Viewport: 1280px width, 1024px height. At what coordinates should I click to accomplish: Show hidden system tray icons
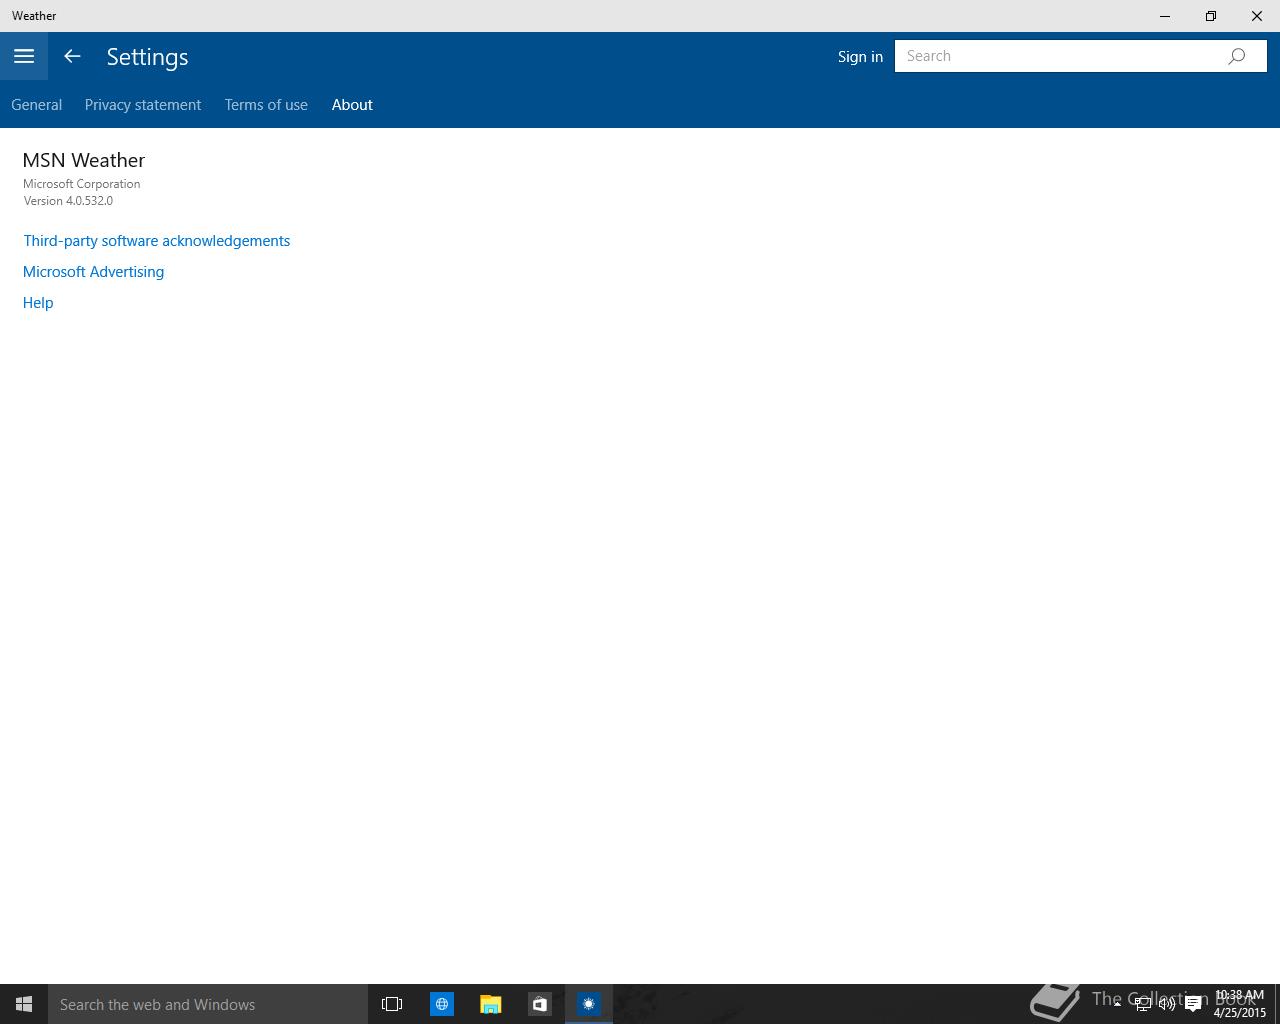[1117, 1004]
